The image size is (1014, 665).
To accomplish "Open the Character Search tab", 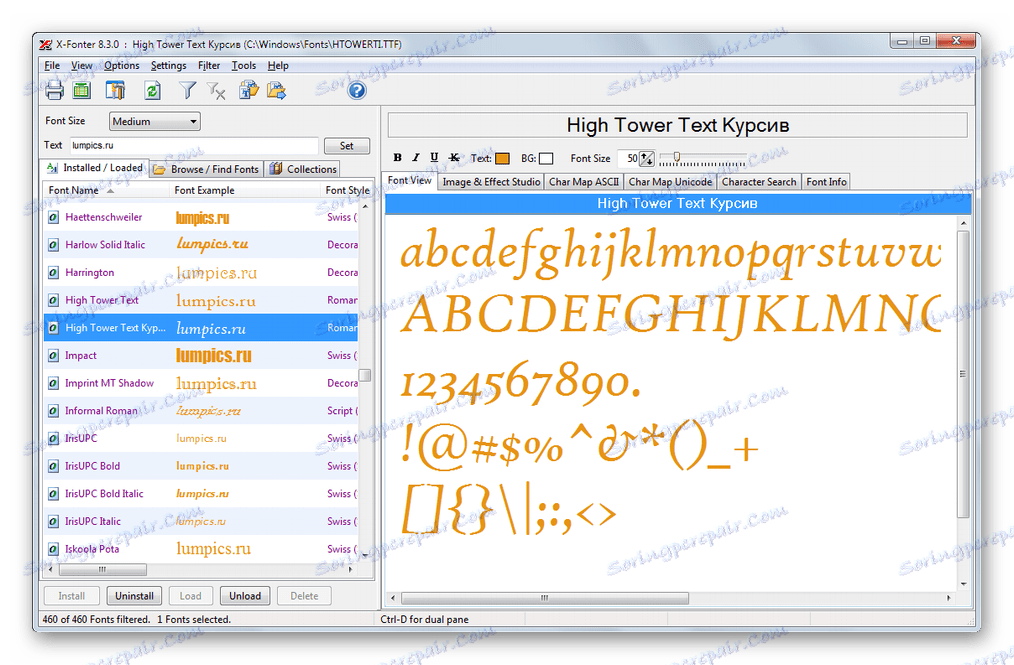I will click(759, 182).
